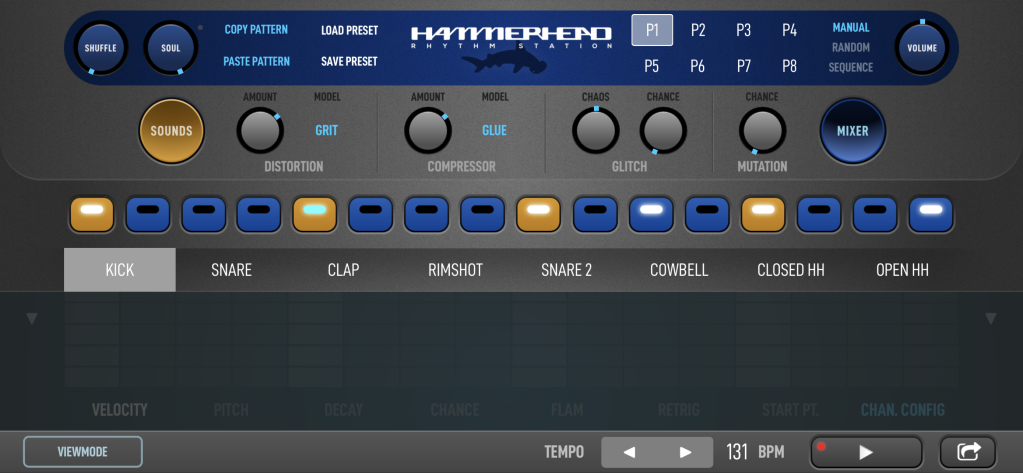The image size is (1023, 473).
Task: Click the Shuffle knob
Action: [100, 47]
